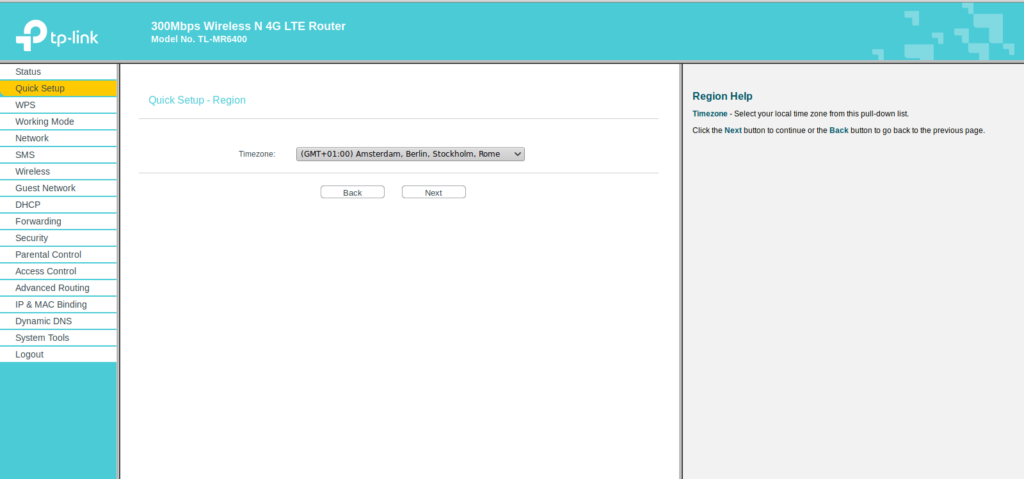Image resolution: width=1024 pixels, height=479 pixels.
Task: Open the SMS menu item
Action: coord(25,155)
